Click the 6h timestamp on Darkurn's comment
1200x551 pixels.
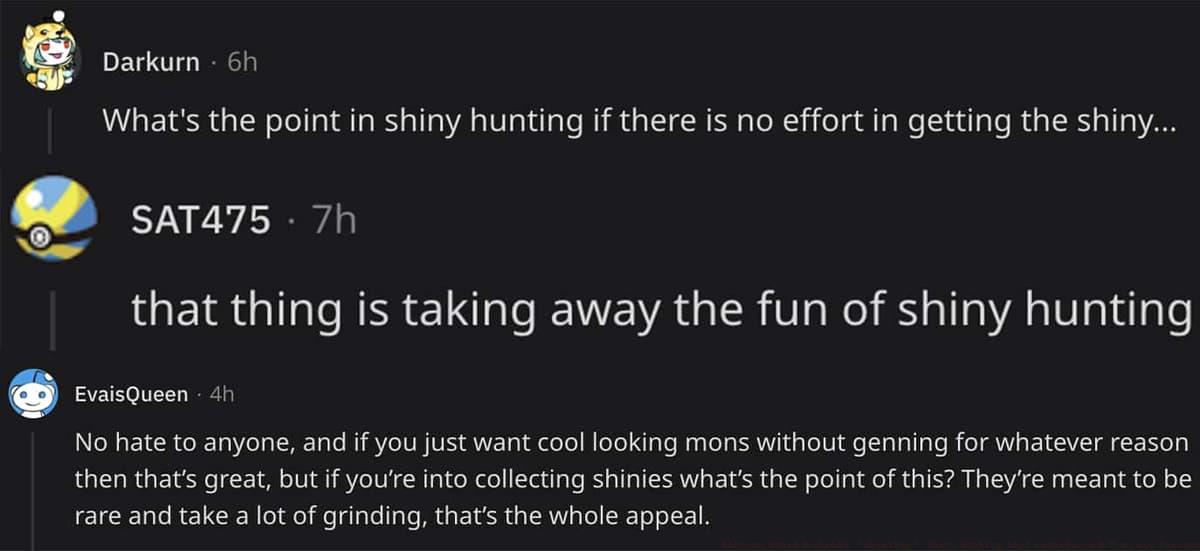242,62
